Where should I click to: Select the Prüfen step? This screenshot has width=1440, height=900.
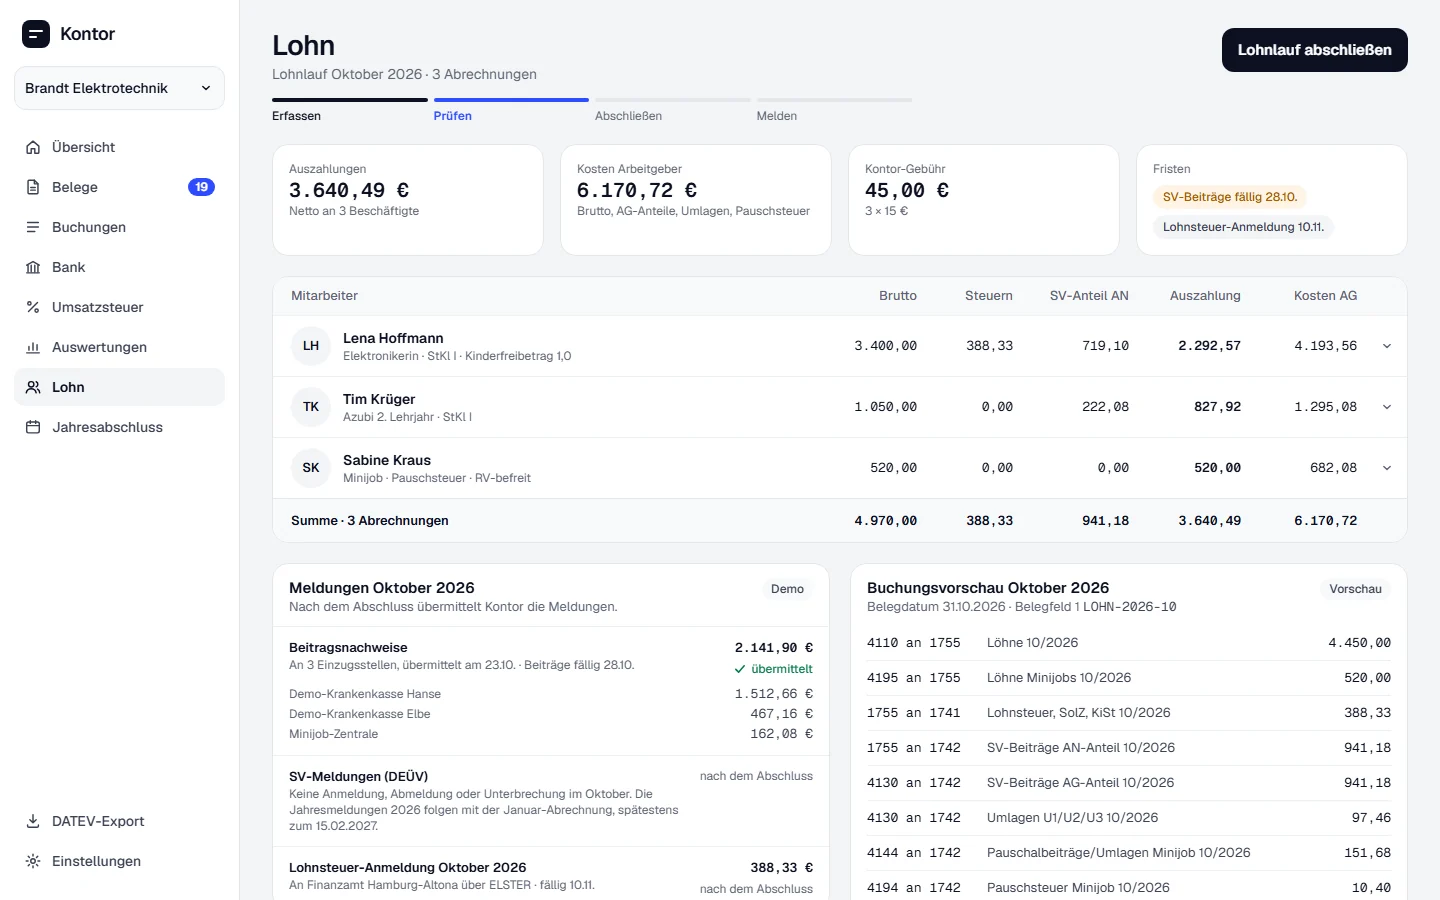(511, 110)
